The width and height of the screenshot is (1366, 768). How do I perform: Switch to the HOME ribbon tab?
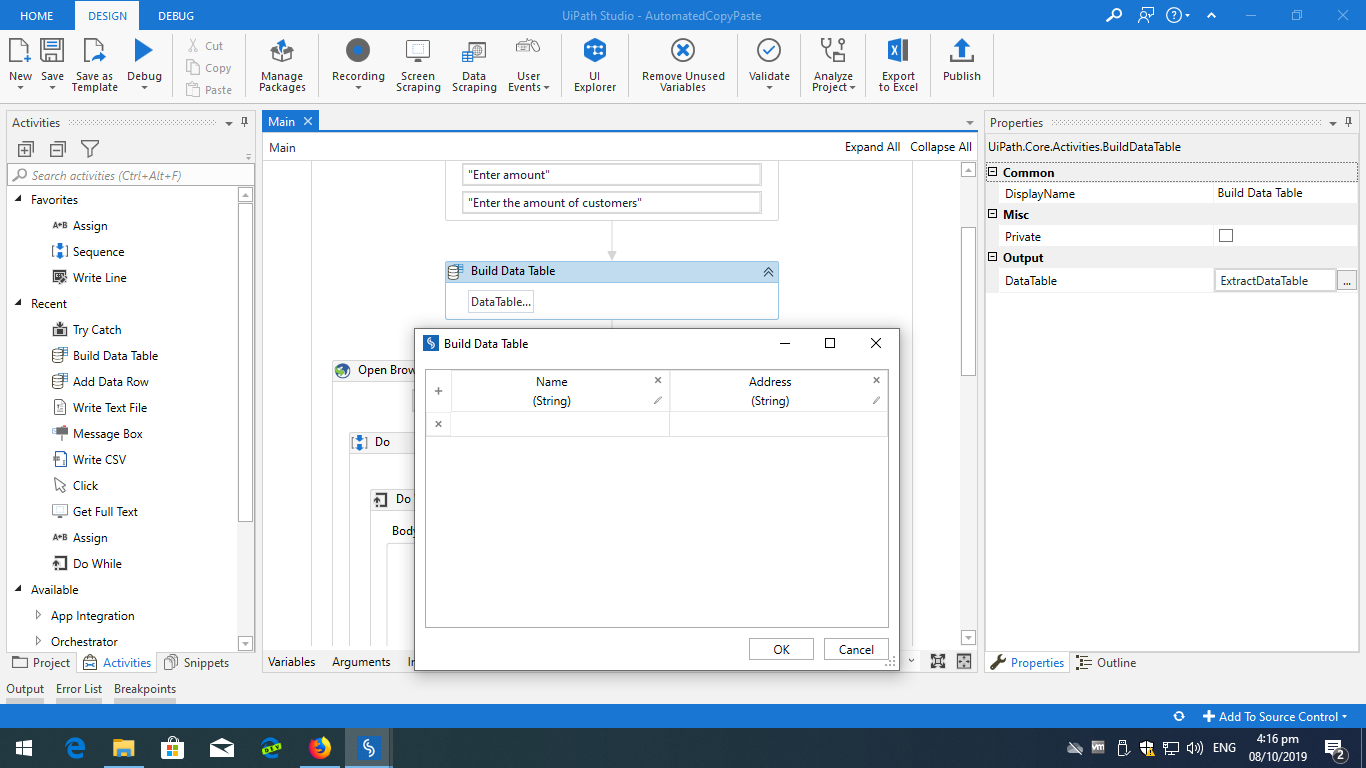click(x=37, y=16)
